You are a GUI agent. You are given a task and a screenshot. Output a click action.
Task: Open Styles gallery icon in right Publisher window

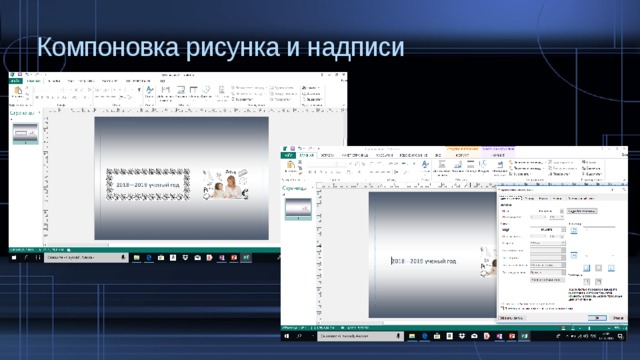point(425,164)
